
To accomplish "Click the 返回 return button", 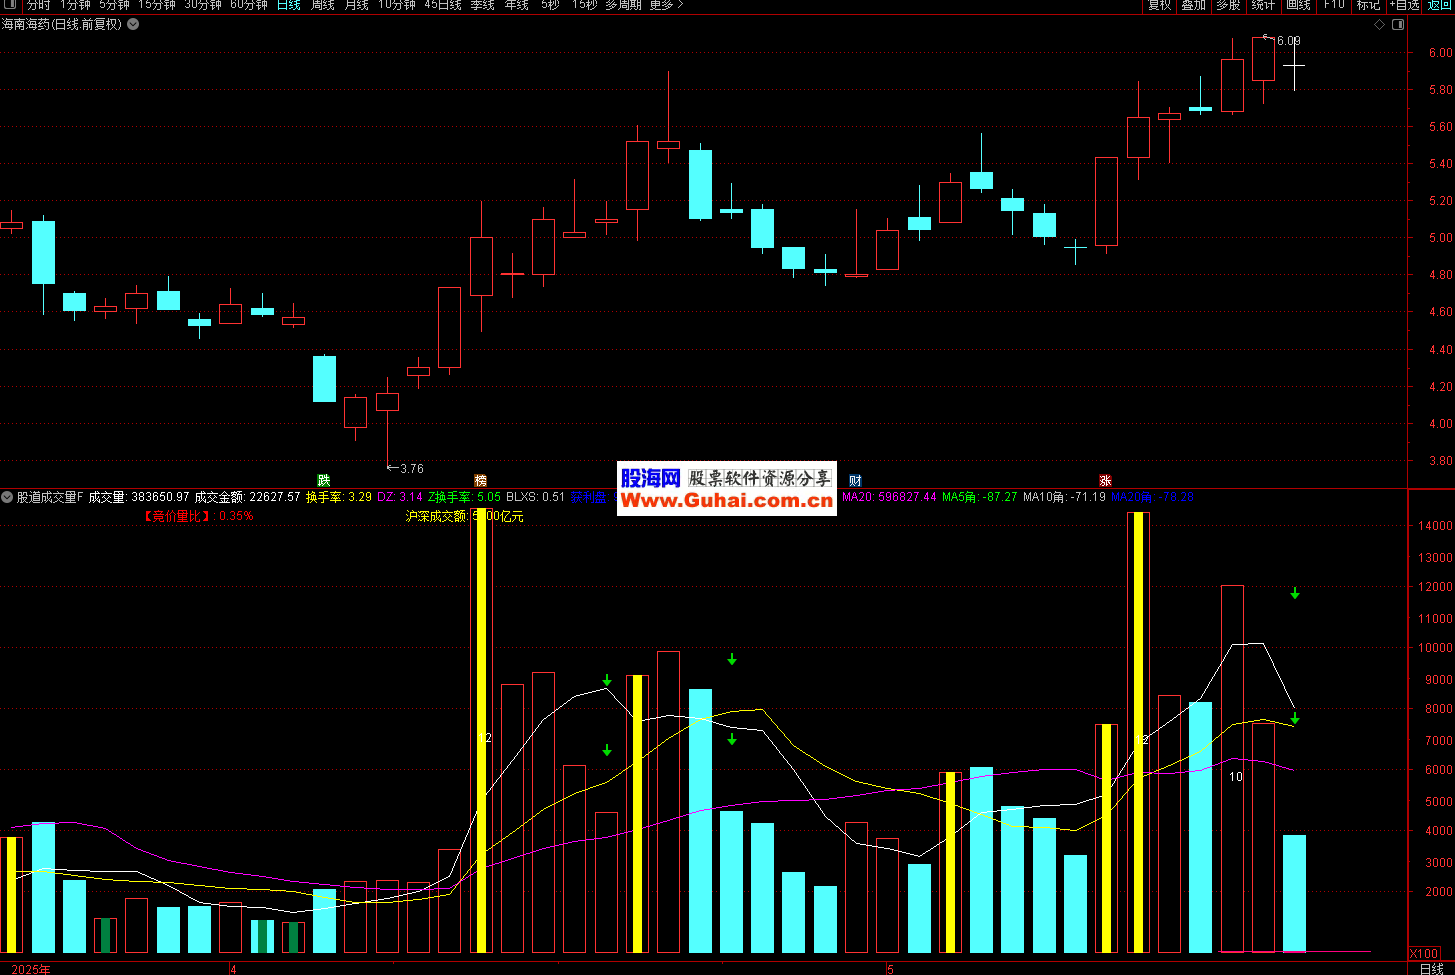I will pos(1440,5).
